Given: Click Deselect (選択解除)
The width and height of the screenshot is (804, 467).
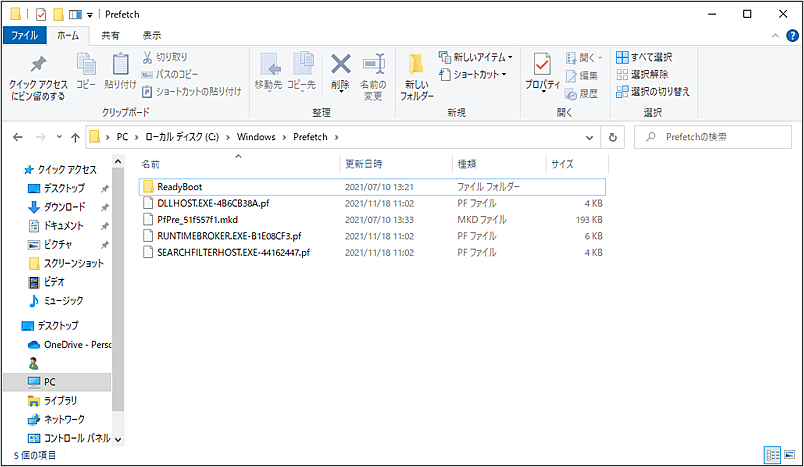Looking at the screenshot, I should 642,74.
